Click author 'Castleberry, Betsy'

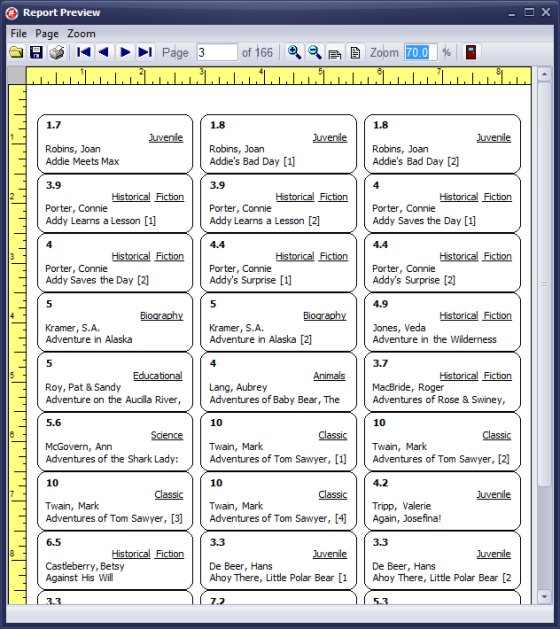coord(85,566)
